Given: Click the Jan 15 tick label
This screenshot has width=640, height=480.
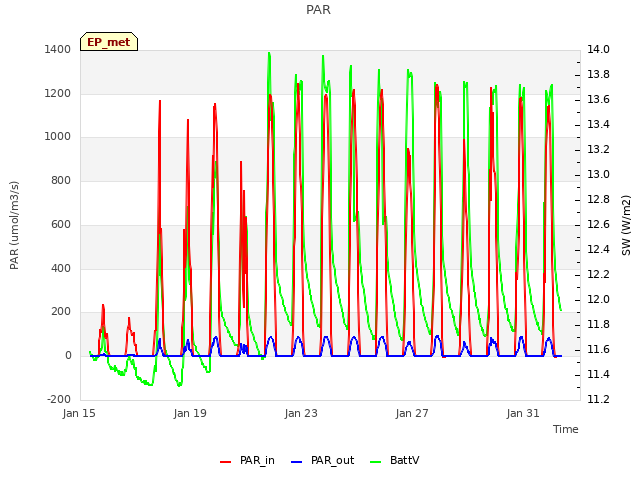Looking at the screenshot, I should pos(79,413).
